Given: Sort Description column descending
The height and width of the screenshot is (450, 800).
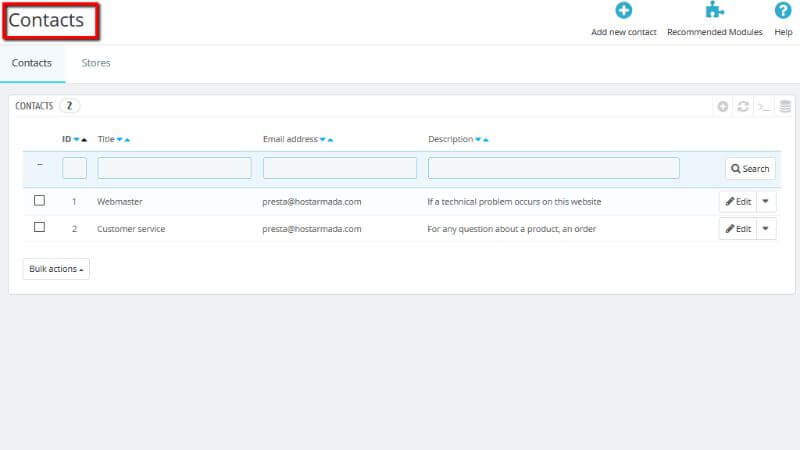Looking at the screenshot, I should 478,140.
